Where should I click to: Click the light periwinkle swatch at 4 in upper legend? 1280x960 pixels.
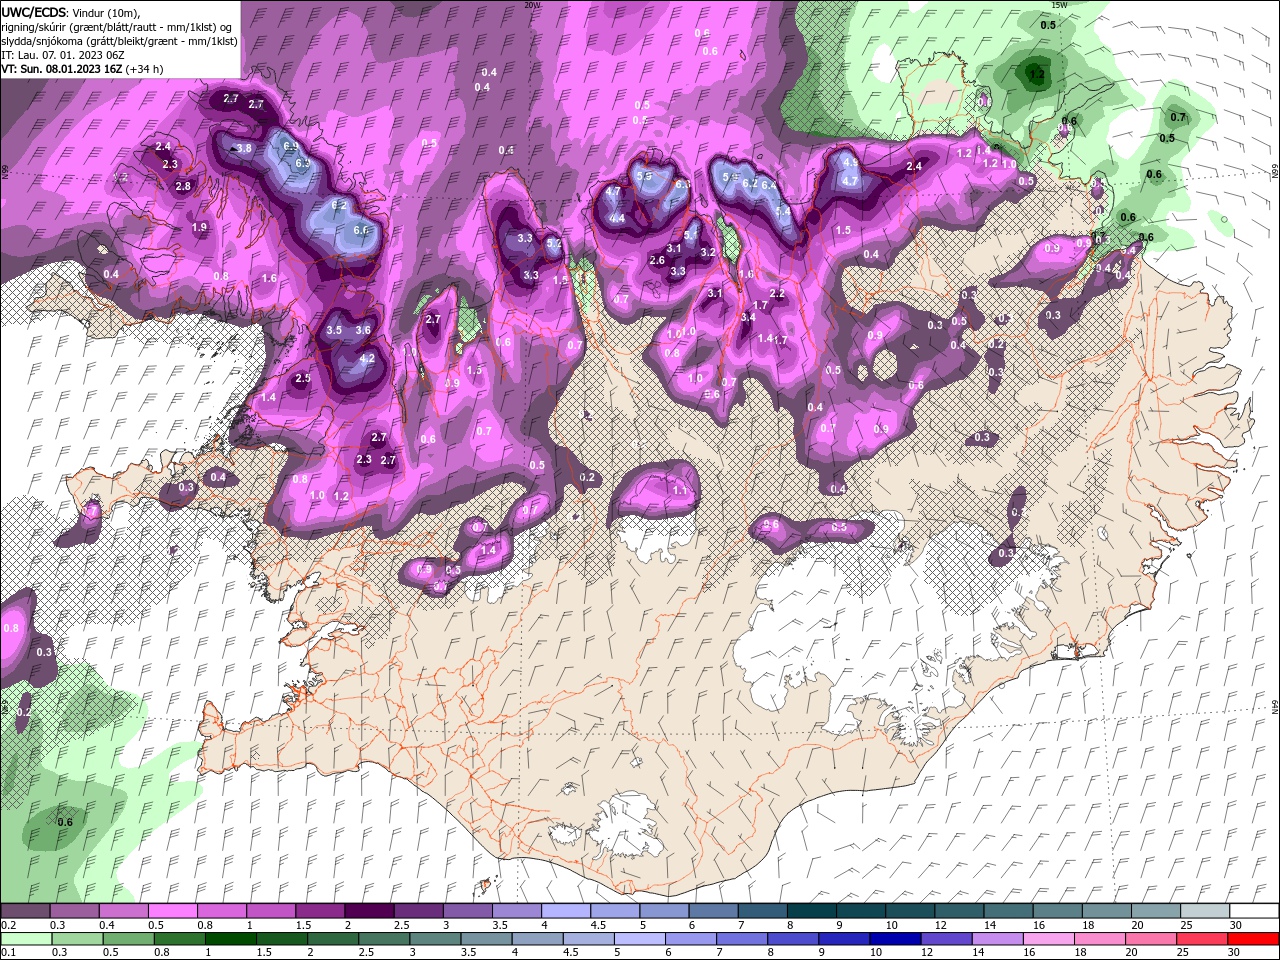[x=564, y=911]
